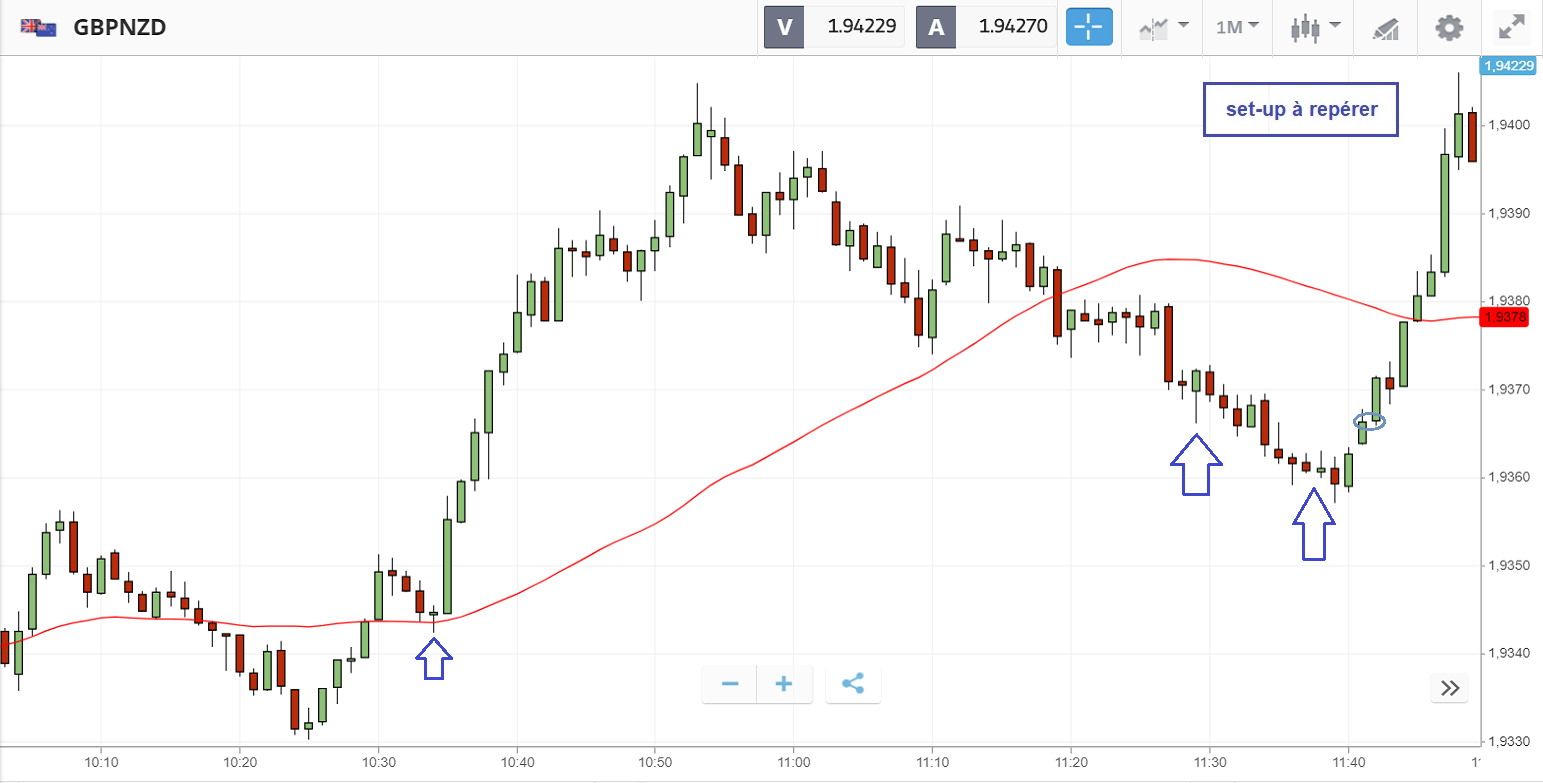Click the blue arrow annotation near 10:34
Screen dimensions: 1543x783
click(x=433, y=660)
